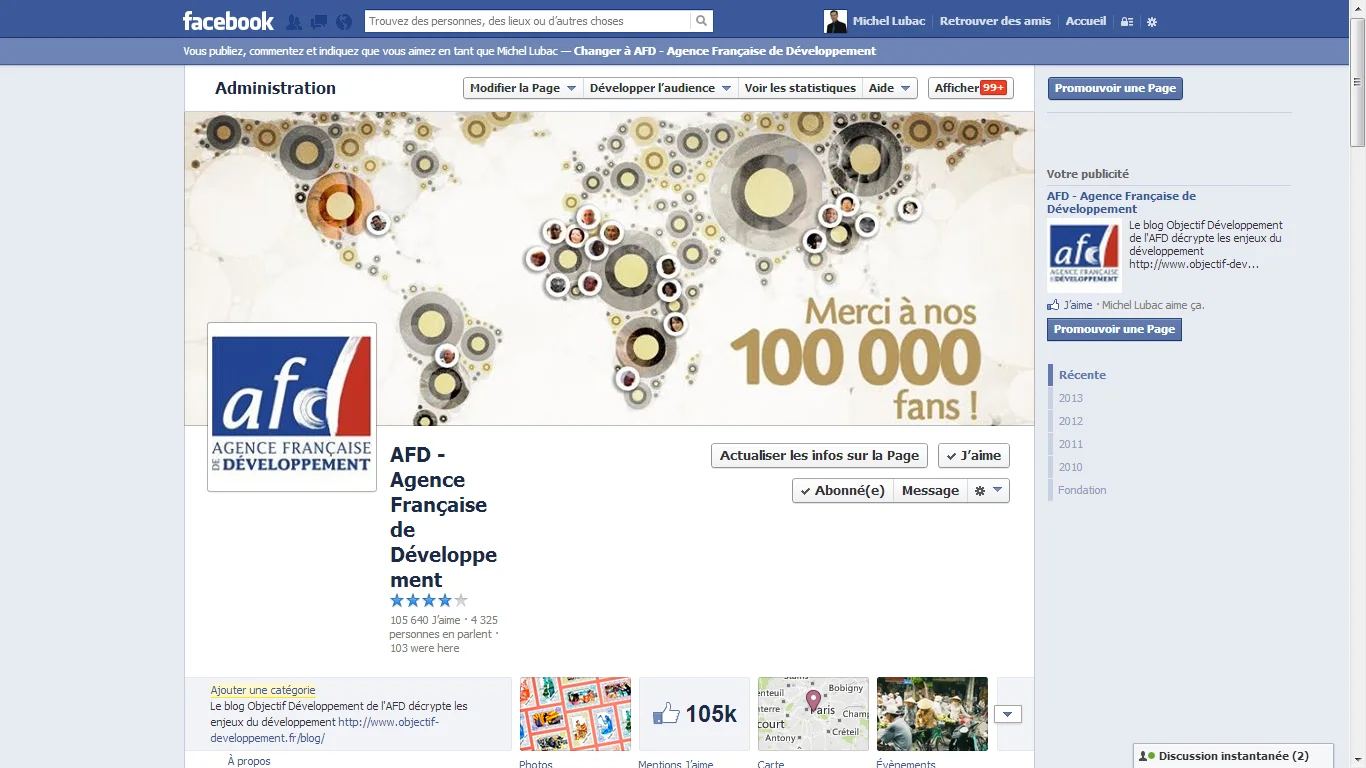Click Michel Lubac name link
The image size is (1366, 768).
click(889, 21)
